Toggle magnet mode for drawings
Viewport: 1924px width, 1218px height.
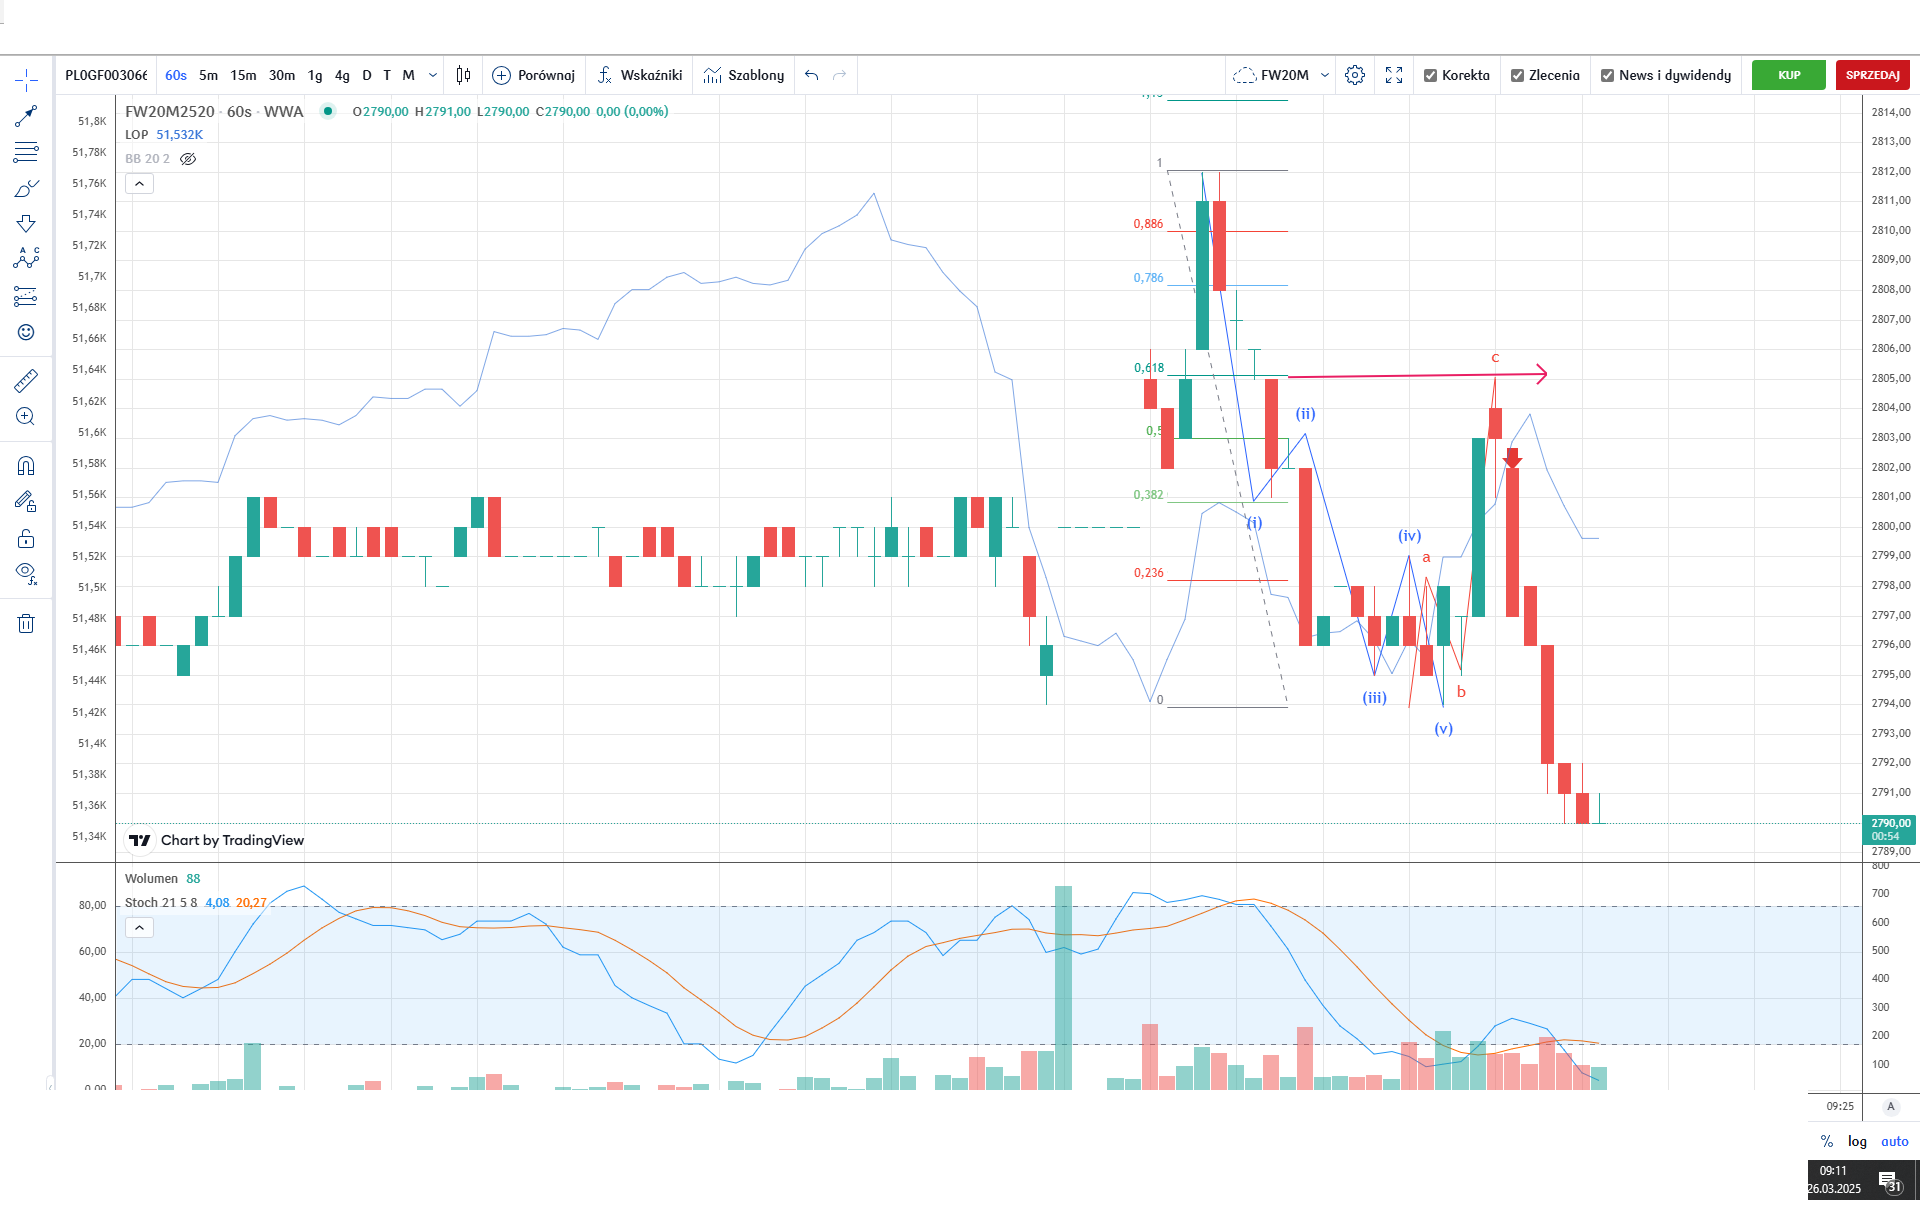(26, 465)
